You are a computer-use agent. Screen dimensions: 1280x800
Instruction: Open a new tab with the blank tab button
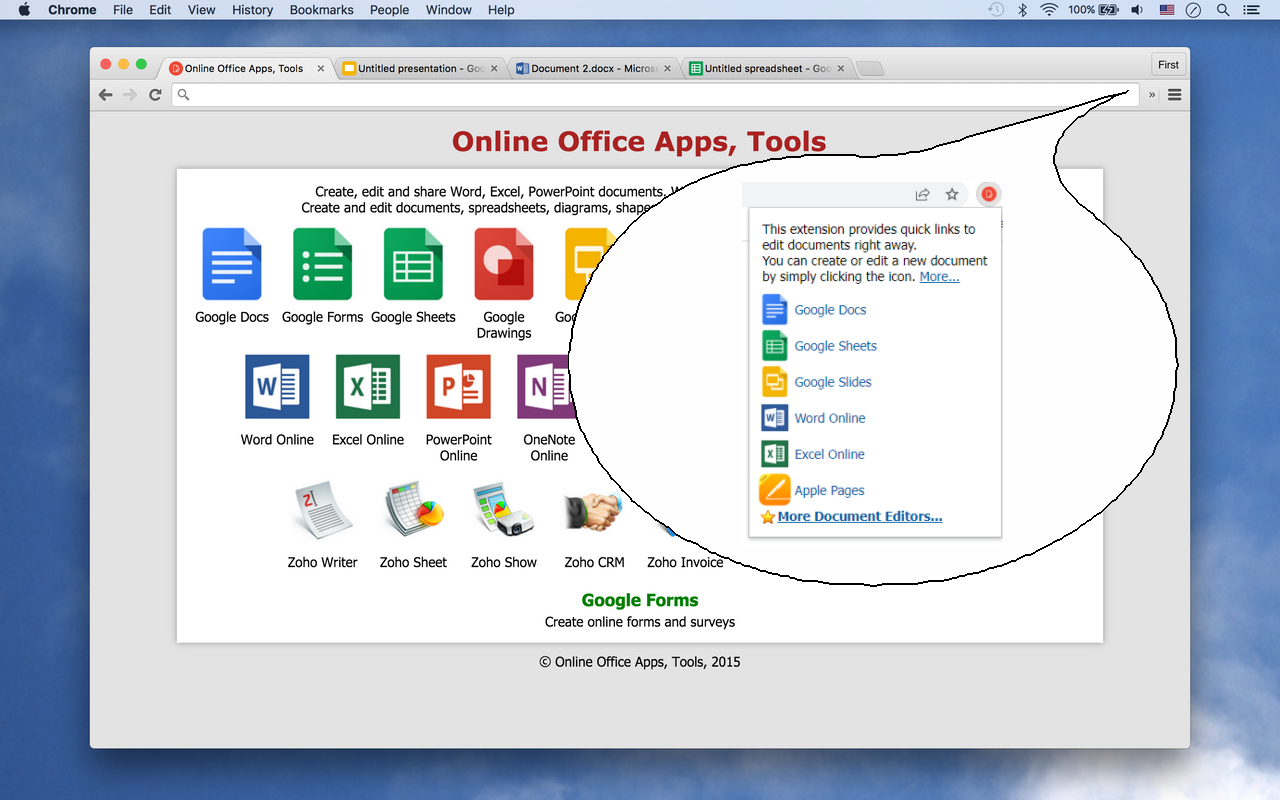click(871, 69)
